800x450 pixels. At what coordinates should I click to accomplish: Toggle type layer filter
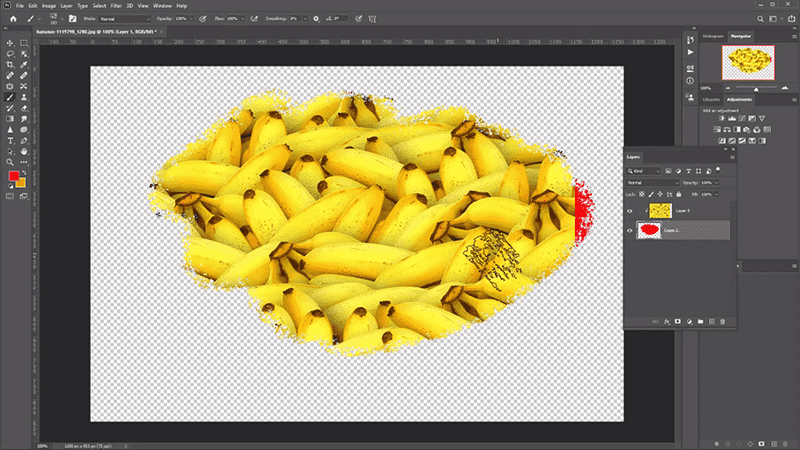[x=688, y=171]
